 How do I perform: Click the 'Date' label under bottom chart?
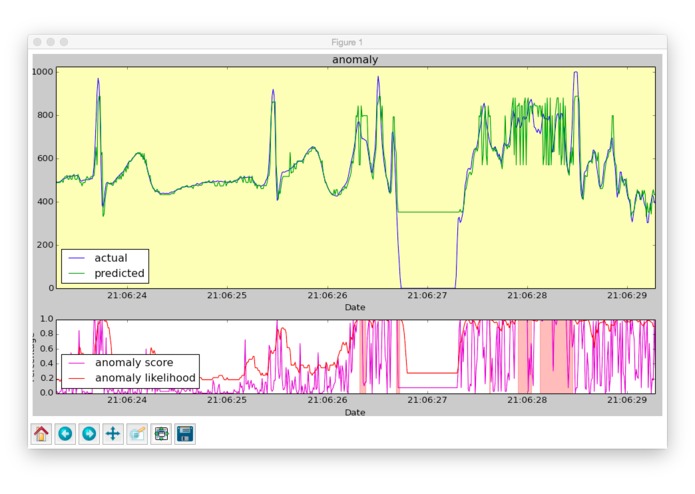[355, 412]
